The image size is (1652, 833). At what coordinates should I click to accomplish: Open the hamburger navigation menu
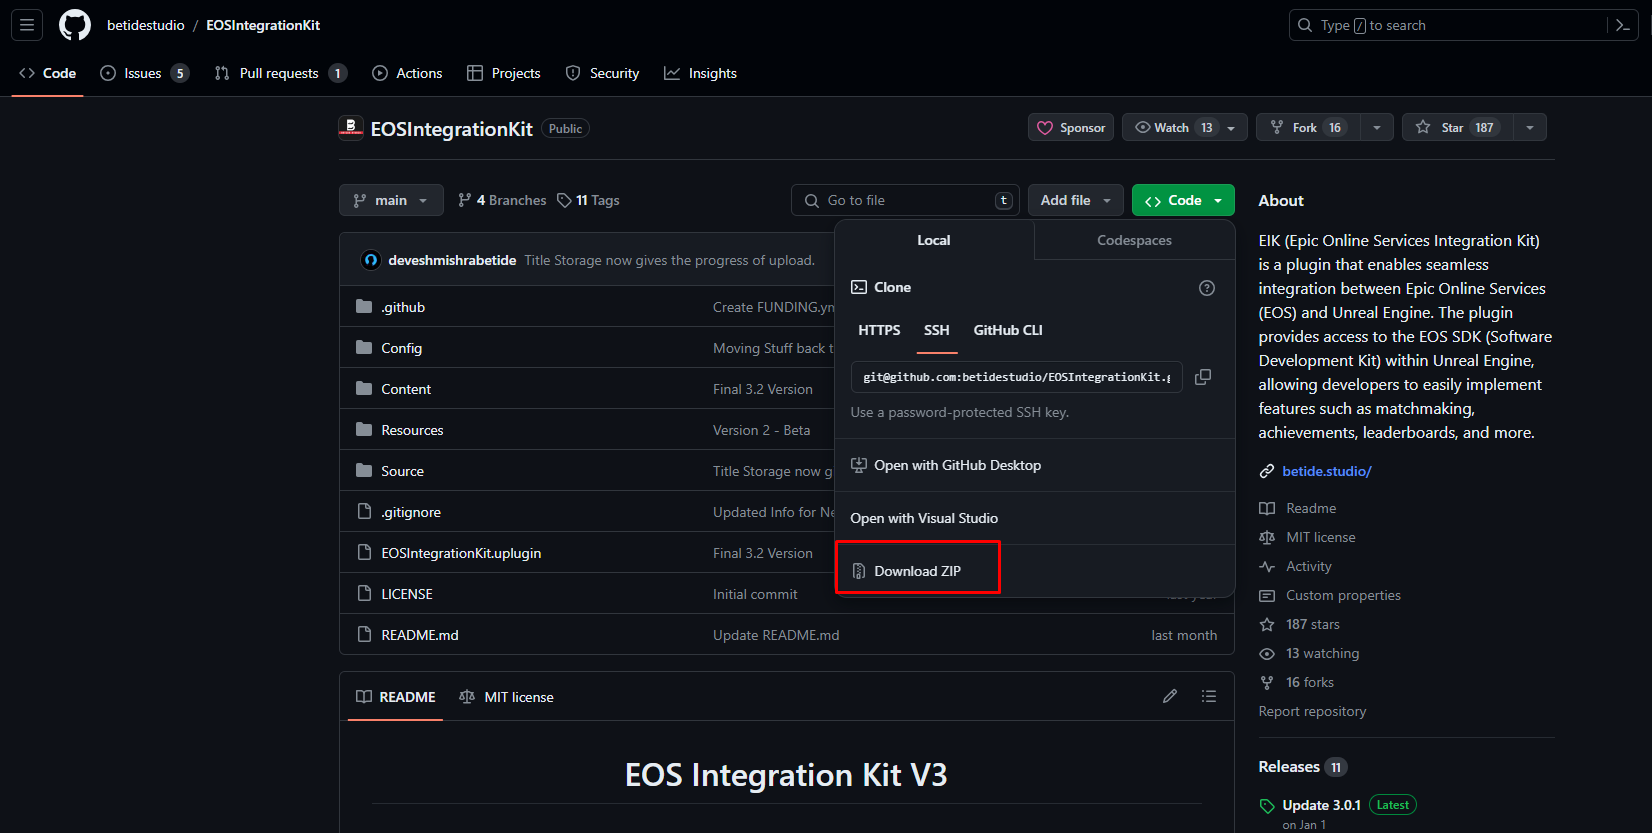27,25
